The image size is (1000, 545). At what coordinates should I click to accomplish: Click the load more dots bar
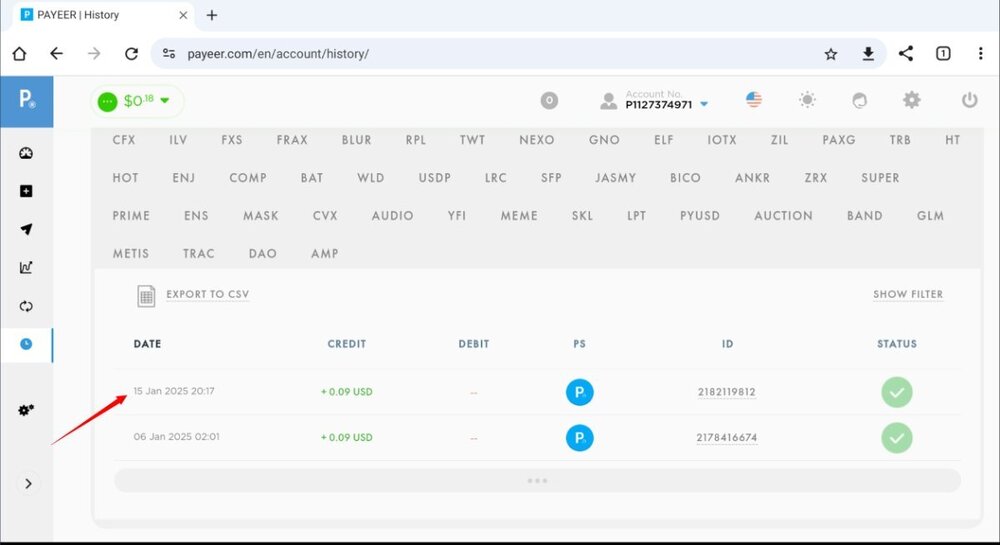537,481
